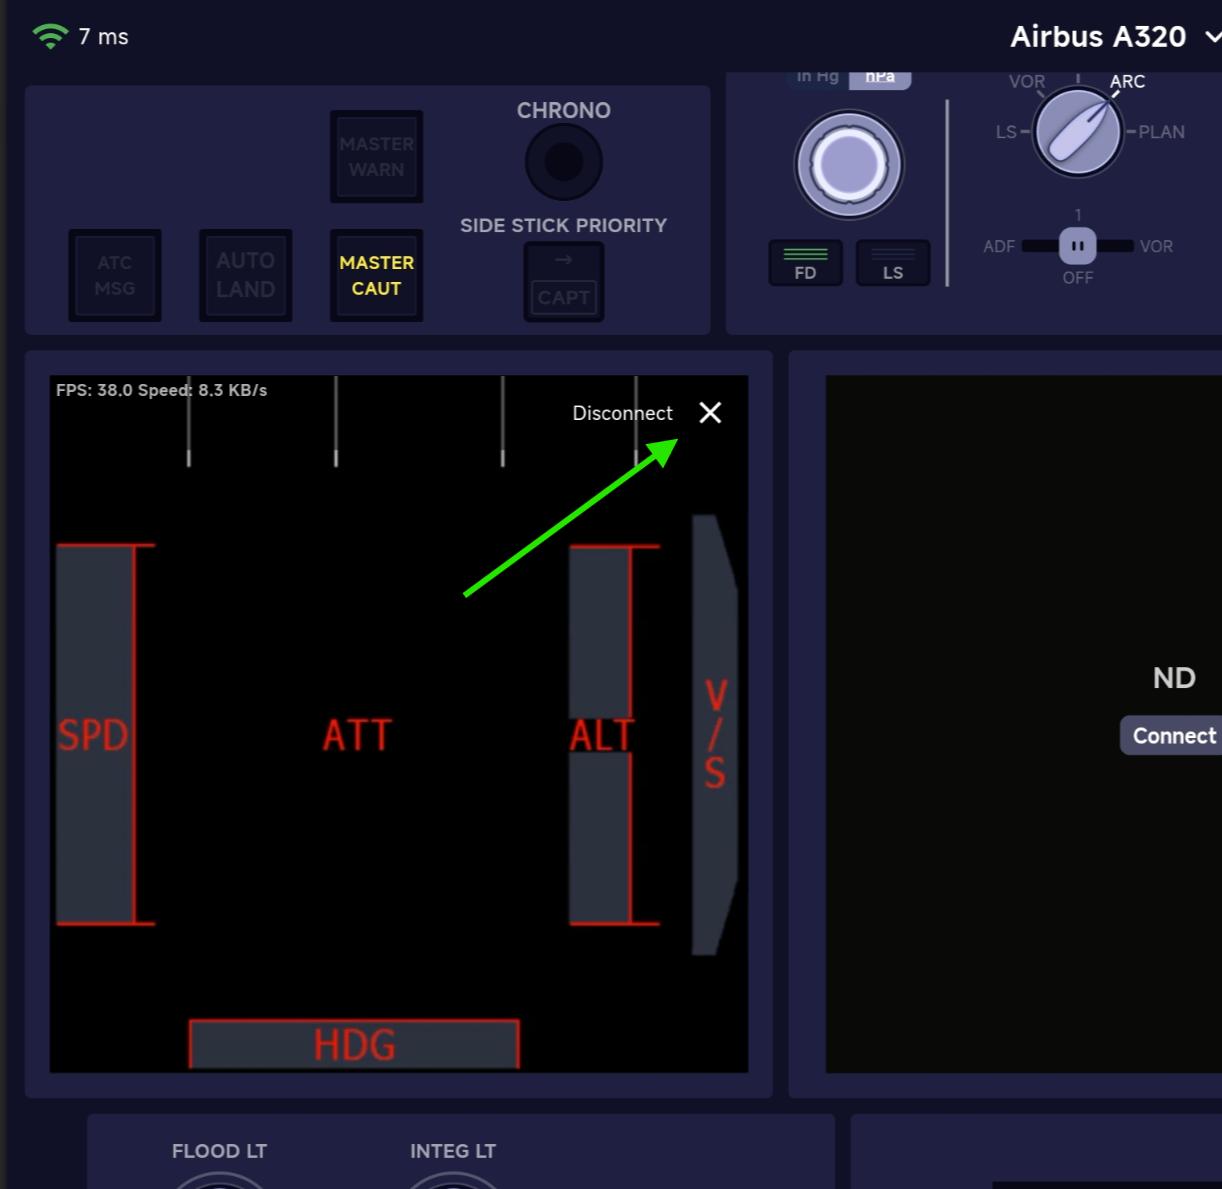
Task: Click the green Wi-Fi connection status icon
Action: (49, 36)
